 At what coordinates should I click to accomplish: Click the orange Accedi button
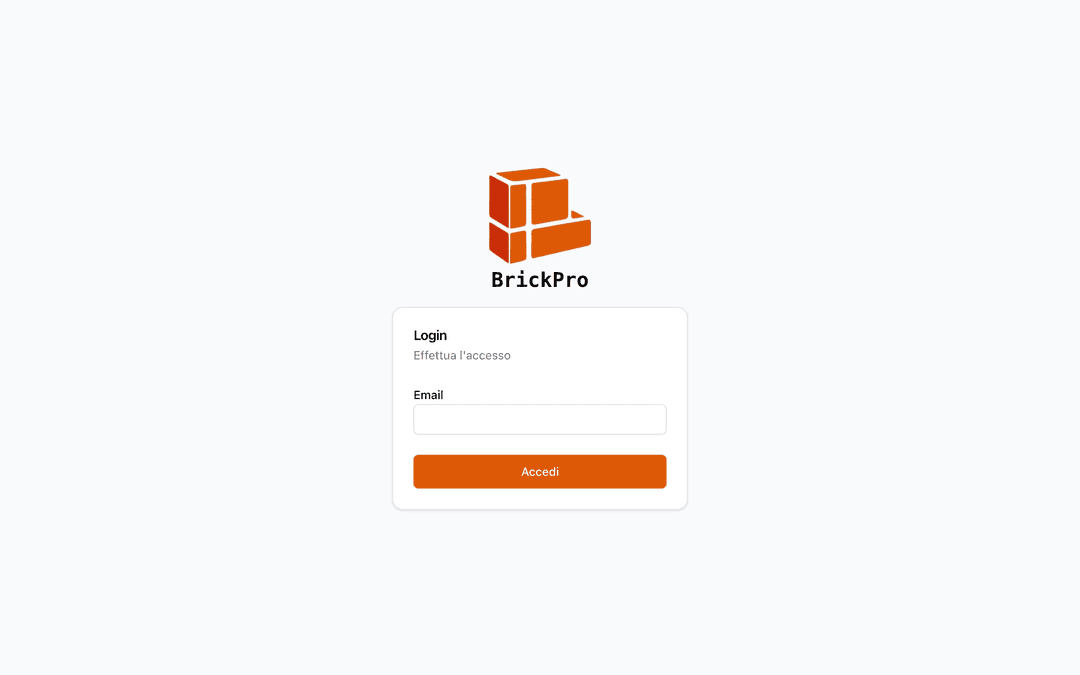540,472
